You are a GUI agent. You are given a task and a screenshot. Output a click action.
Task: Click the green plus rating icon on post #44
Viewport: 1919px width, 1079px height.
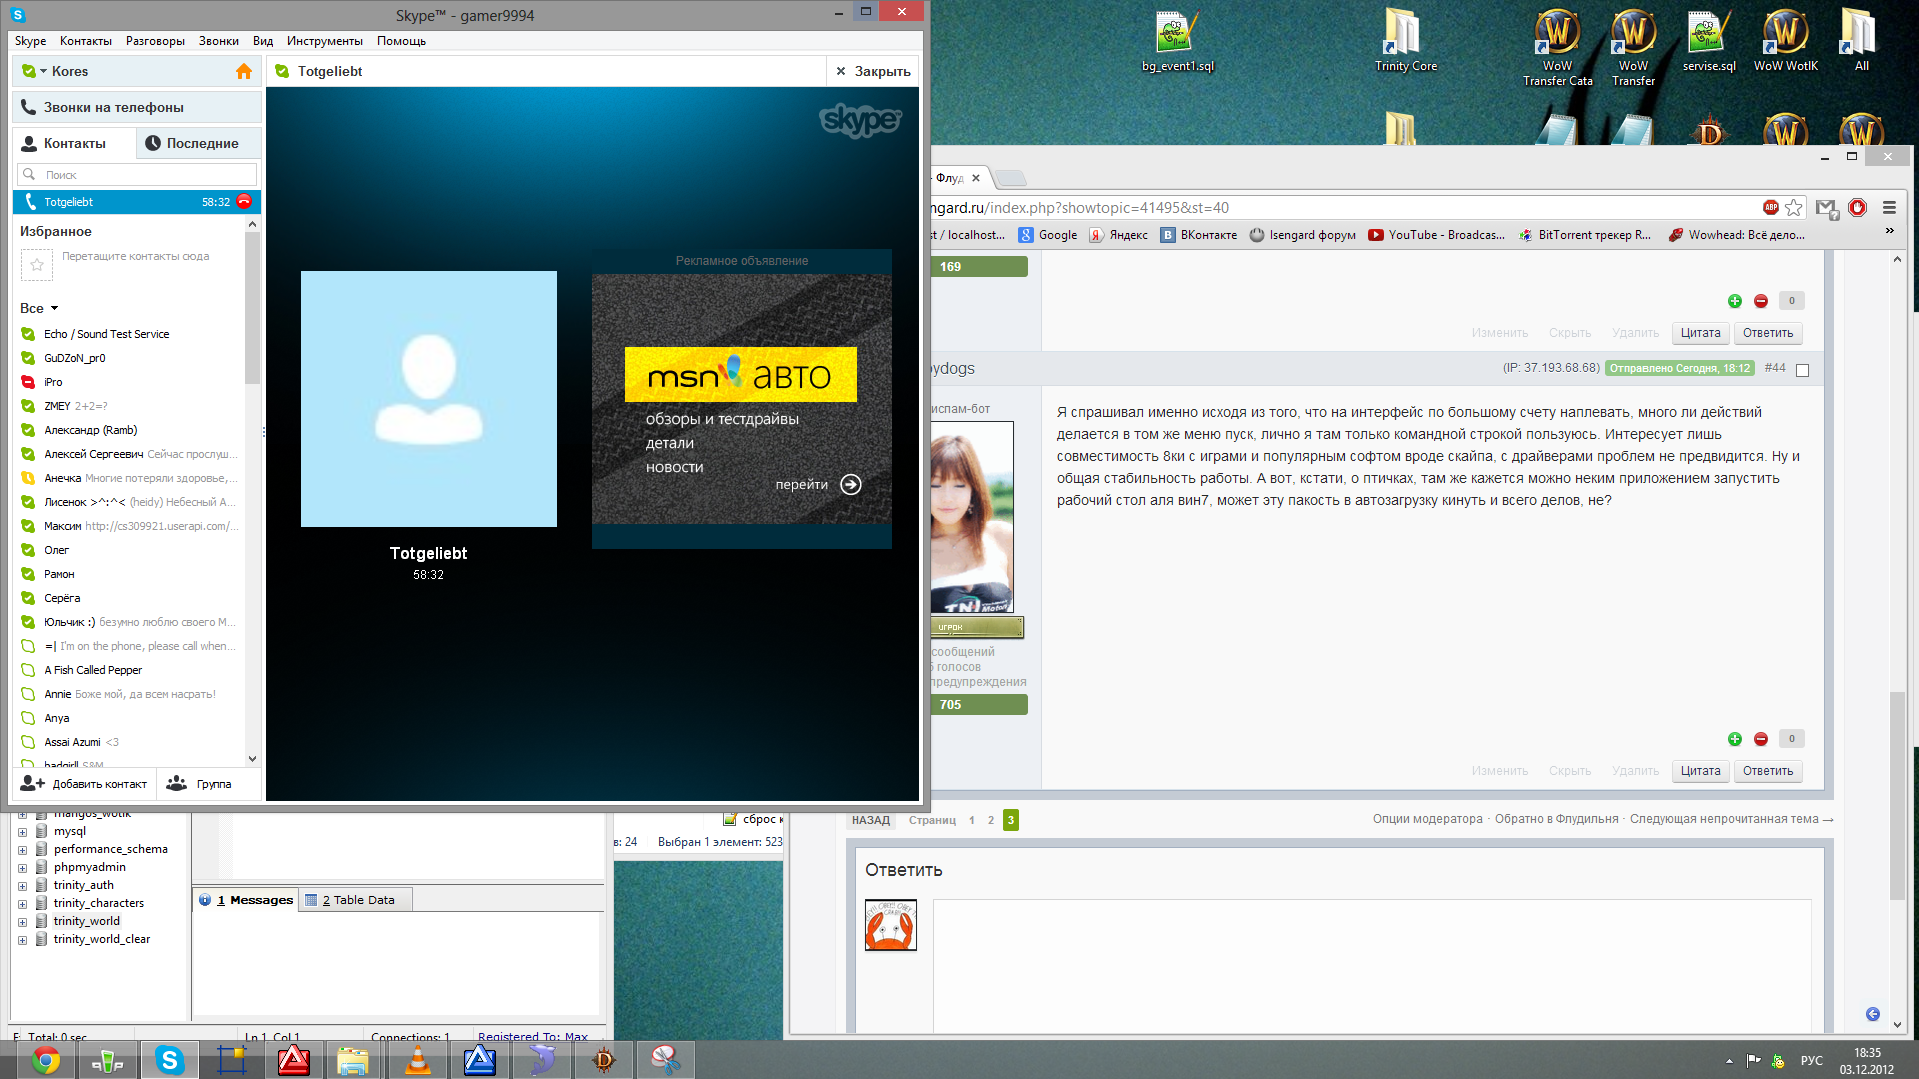click(x=1735, y=739)
